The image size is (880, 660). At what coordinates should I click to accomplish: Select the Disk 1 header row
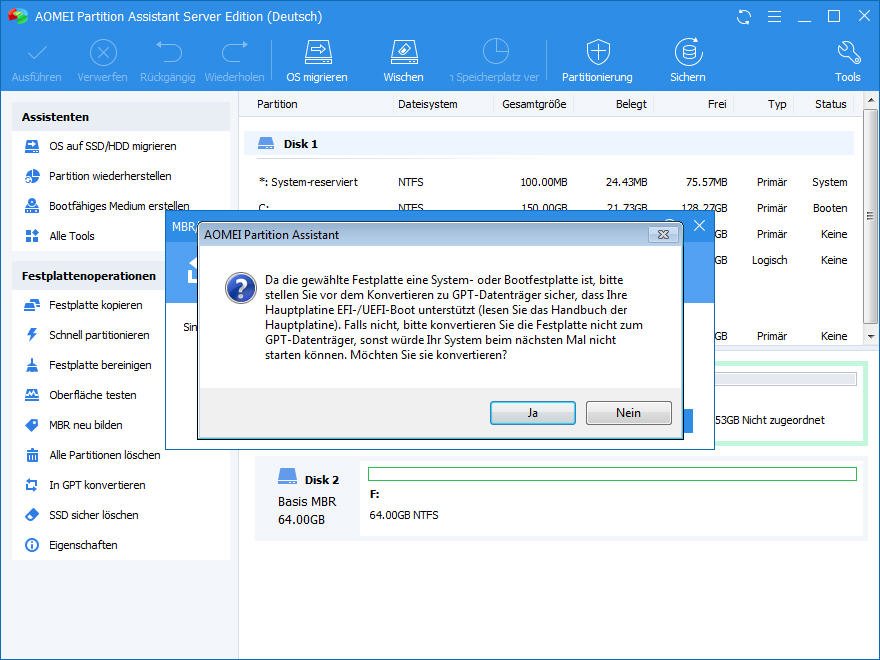(549, 144)
